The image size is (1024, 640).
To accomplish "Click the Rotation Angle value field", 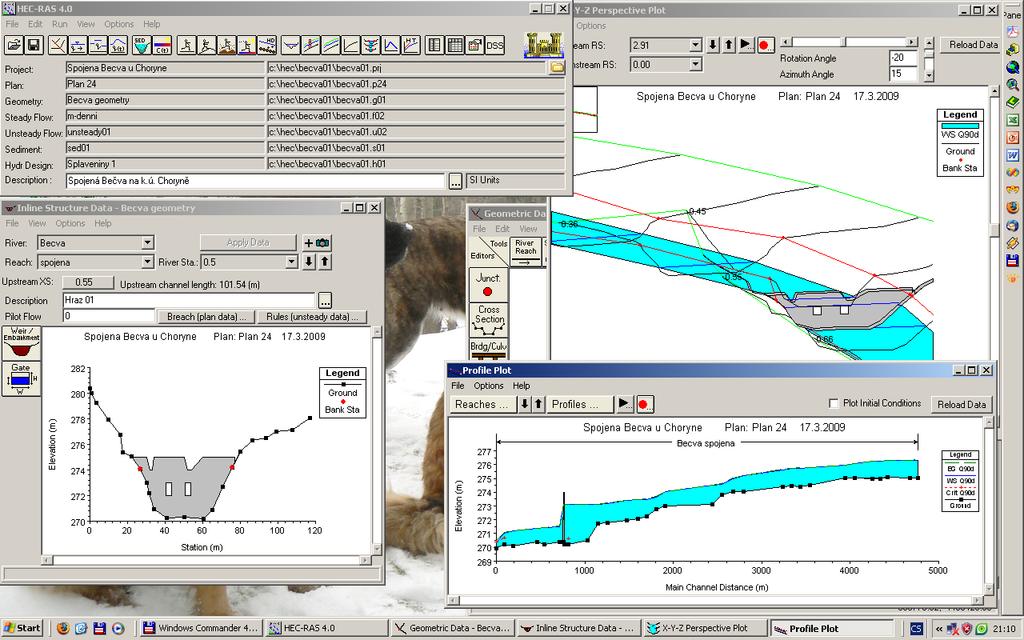I will tap(903, 57).
